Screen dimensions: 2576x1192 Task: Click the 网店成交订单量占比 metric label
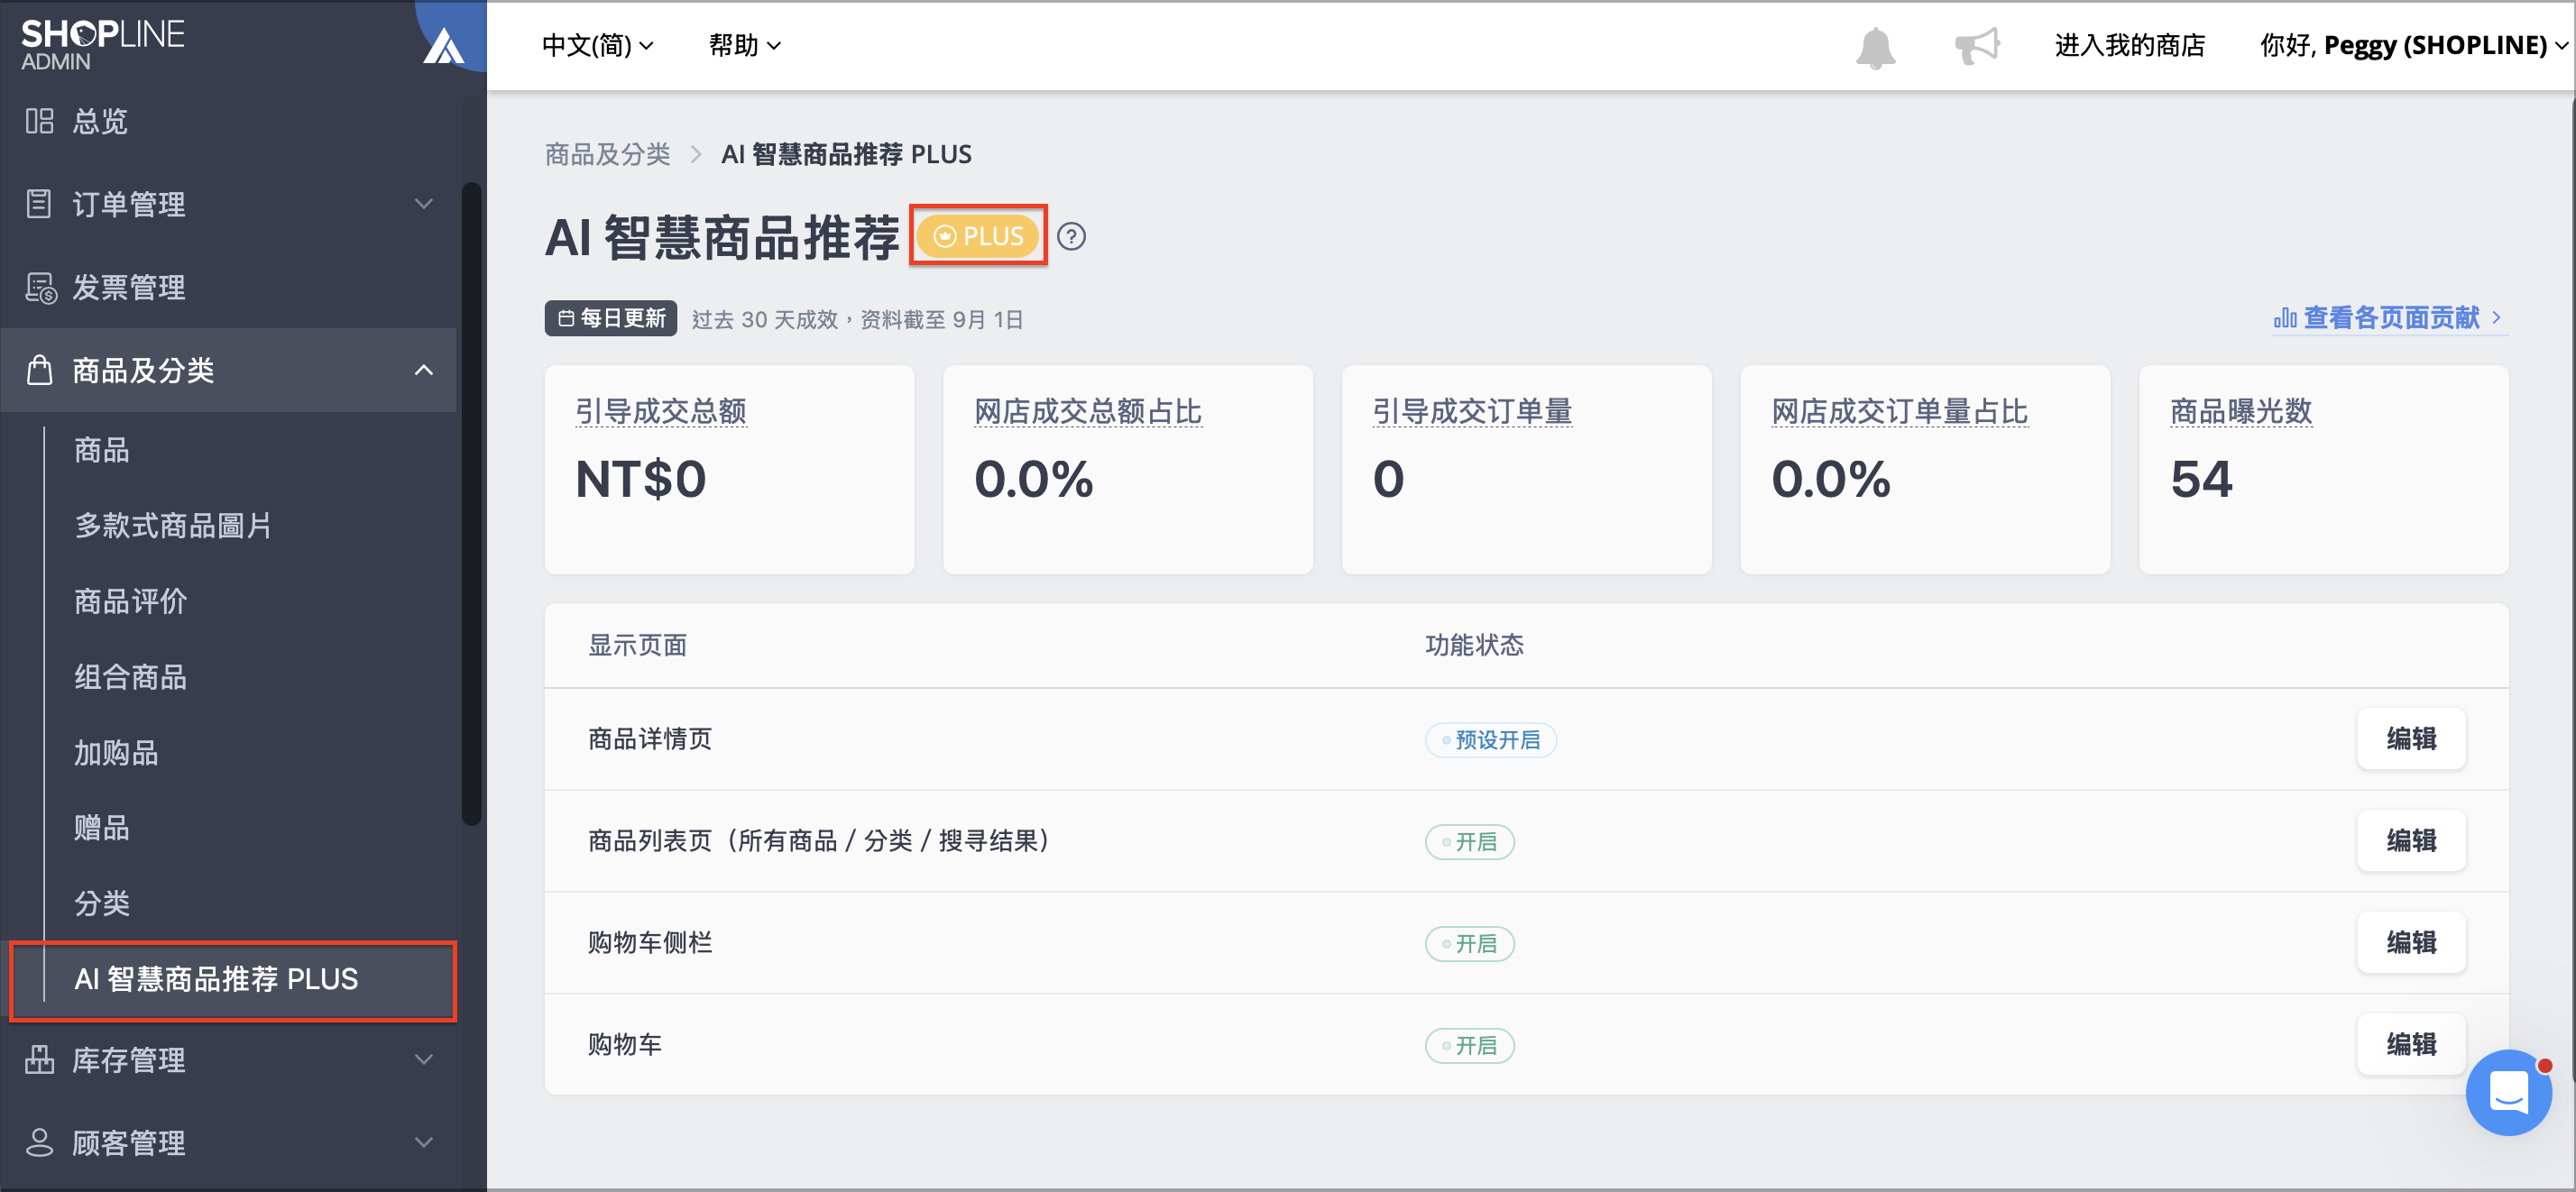1899,411
